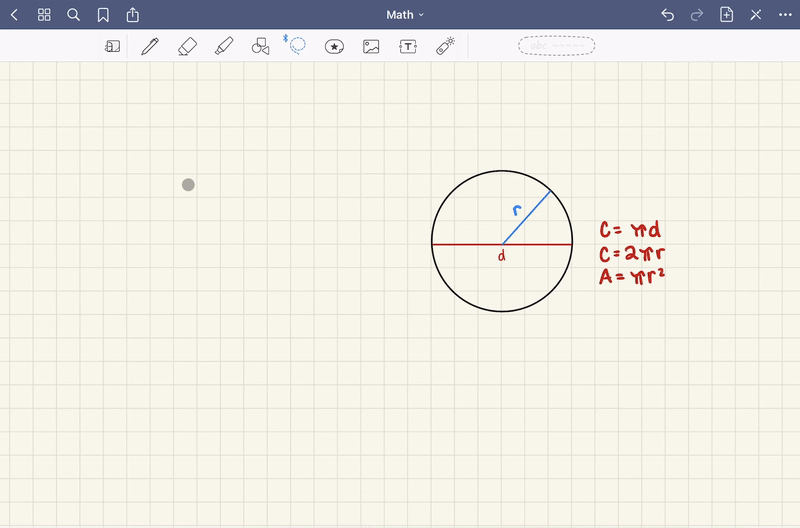Search within the notebook

pyautogui.click(x=73, y=15)
